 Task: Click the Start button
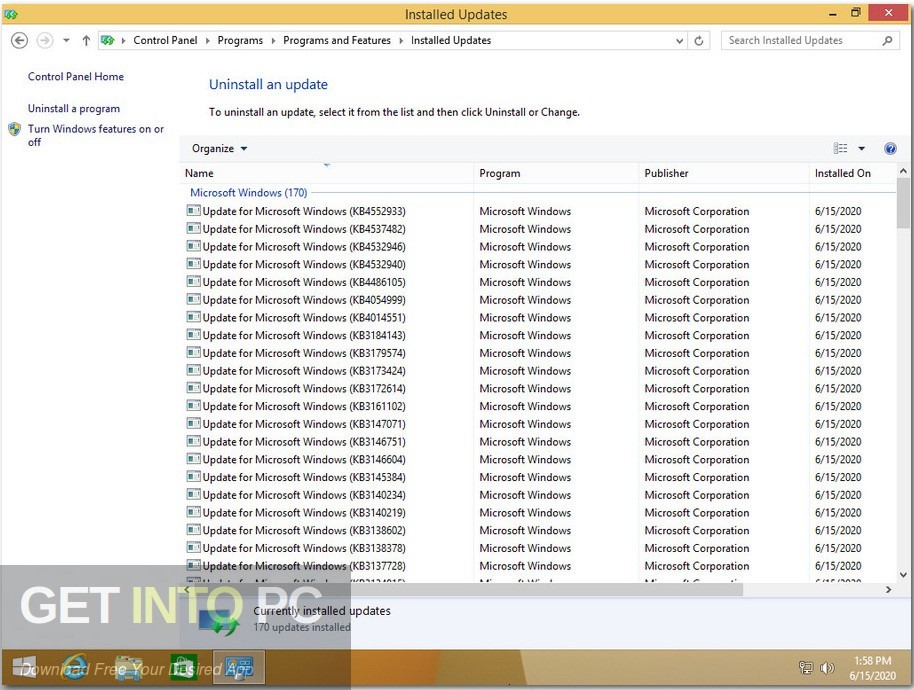click(x=22, y=667)
